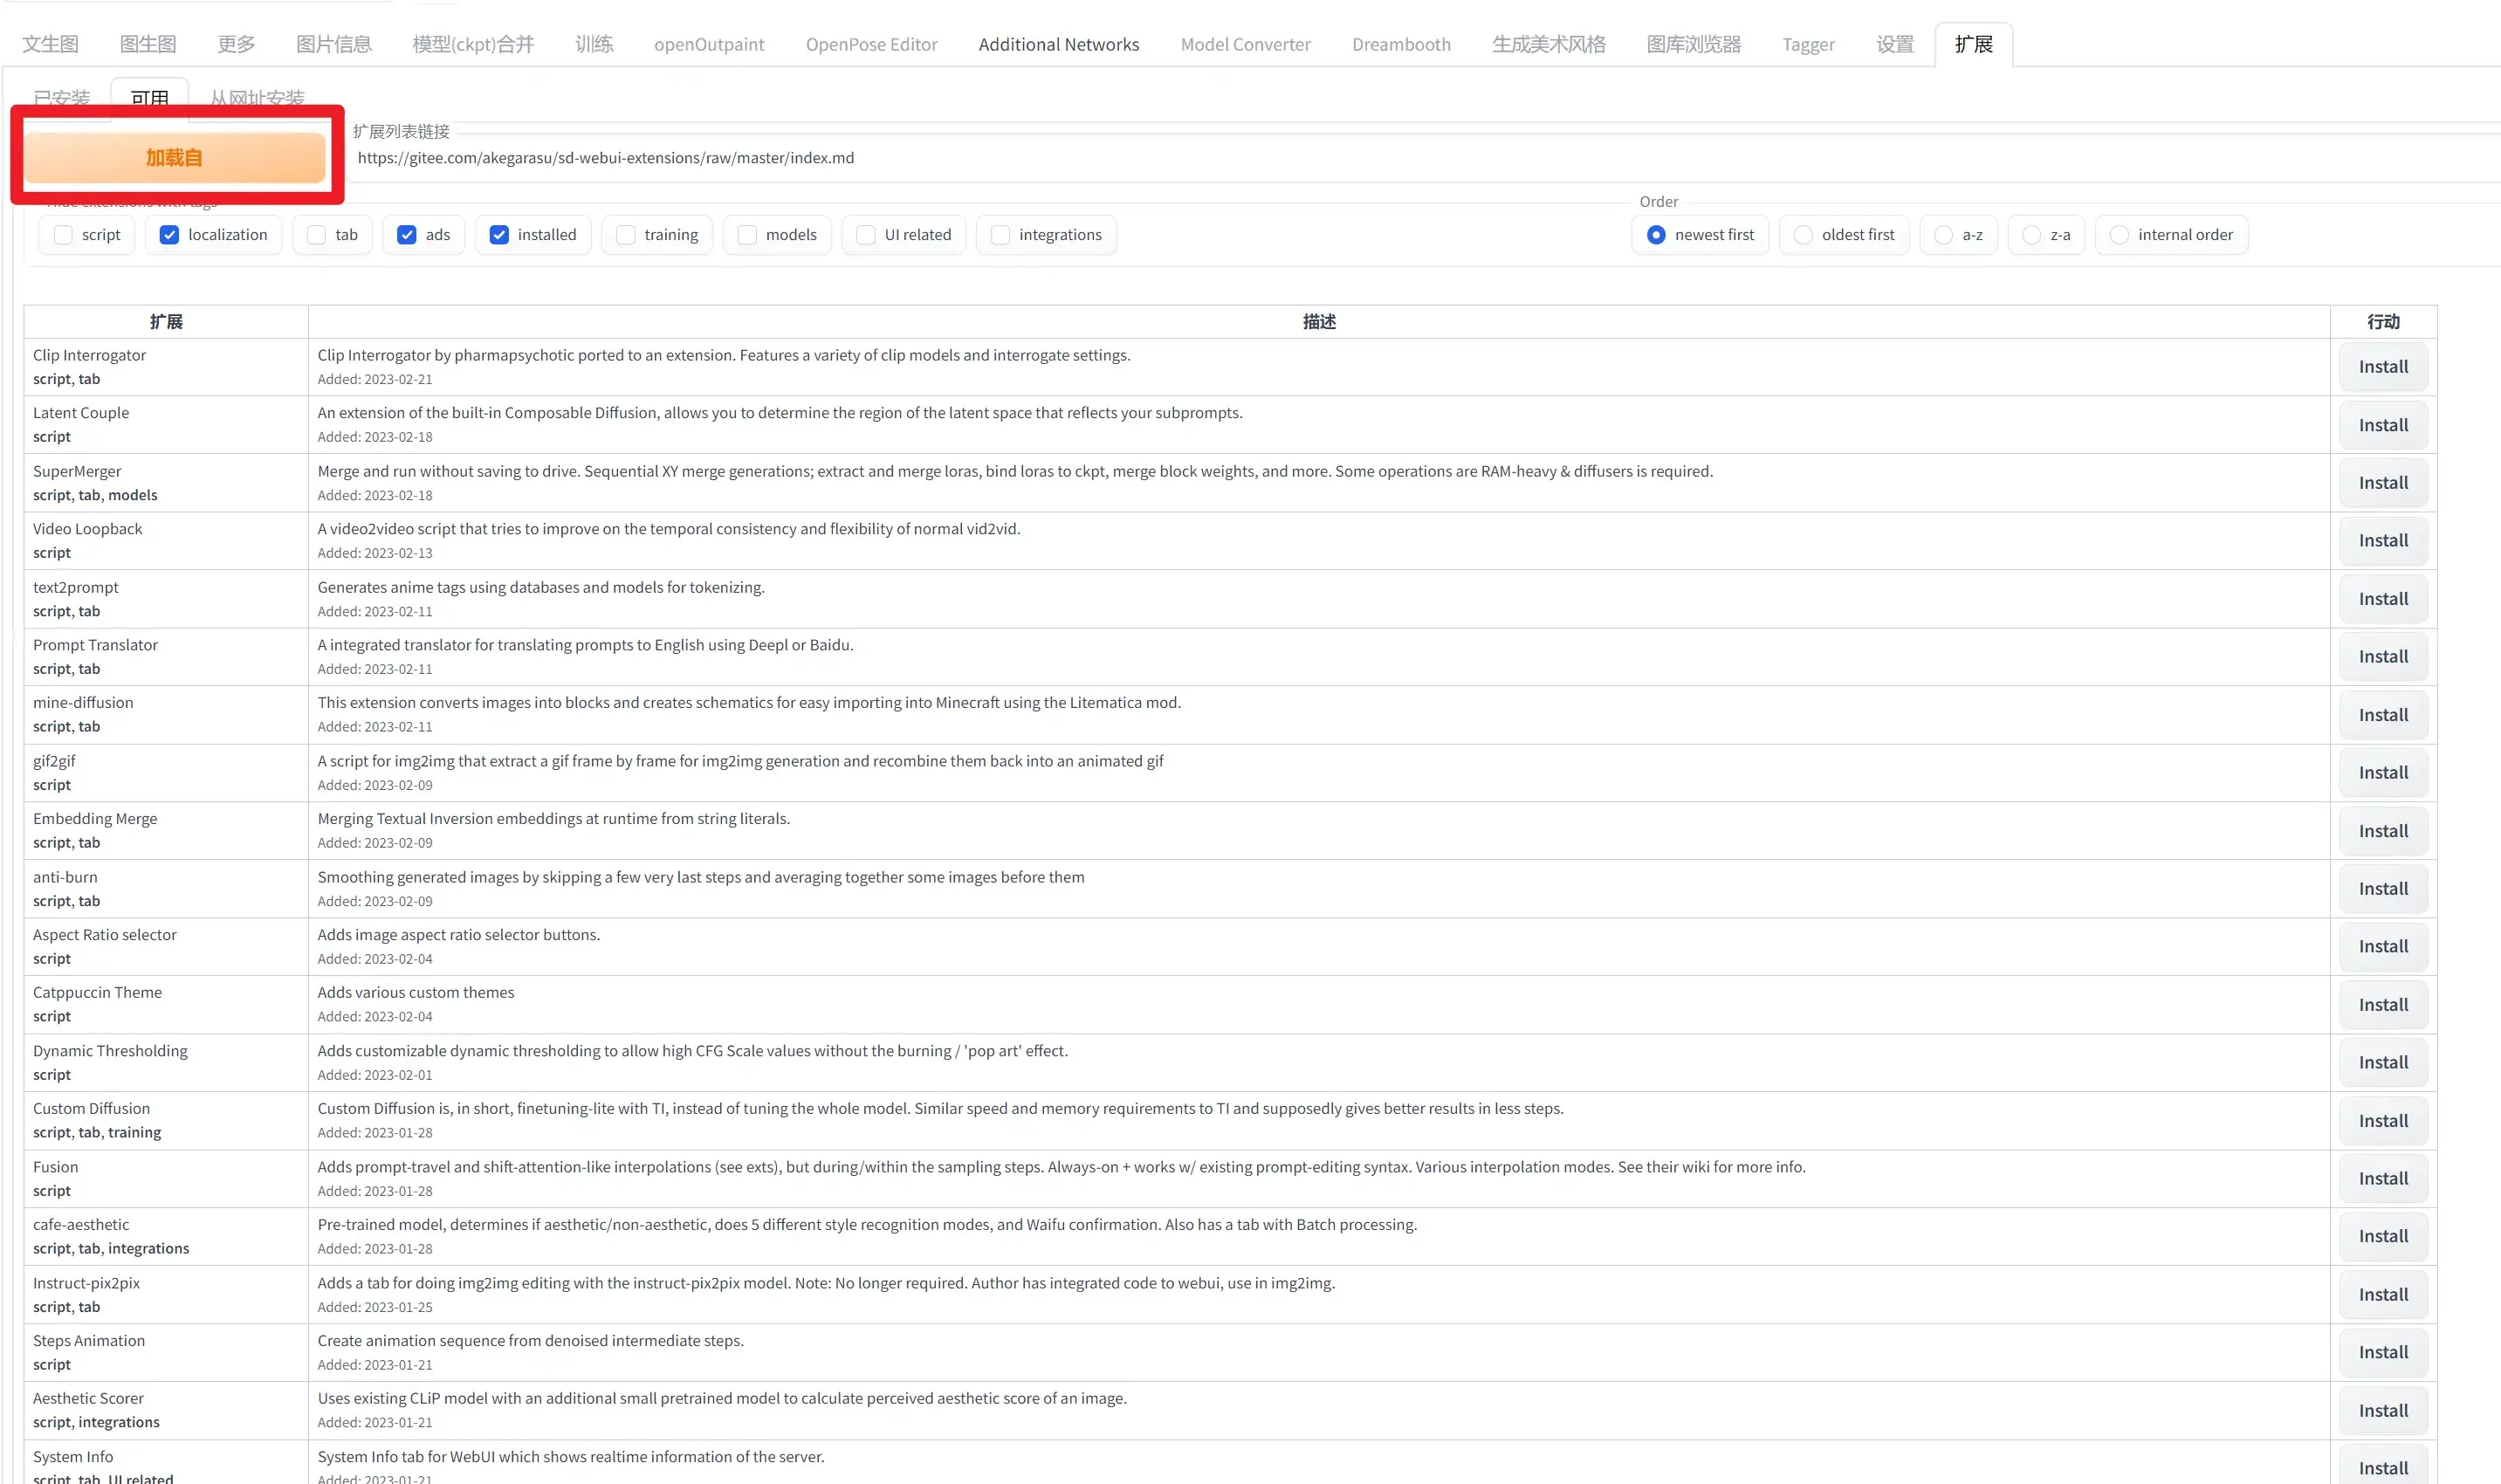Click the orange 加载自 load button

(x=174, y=158)
